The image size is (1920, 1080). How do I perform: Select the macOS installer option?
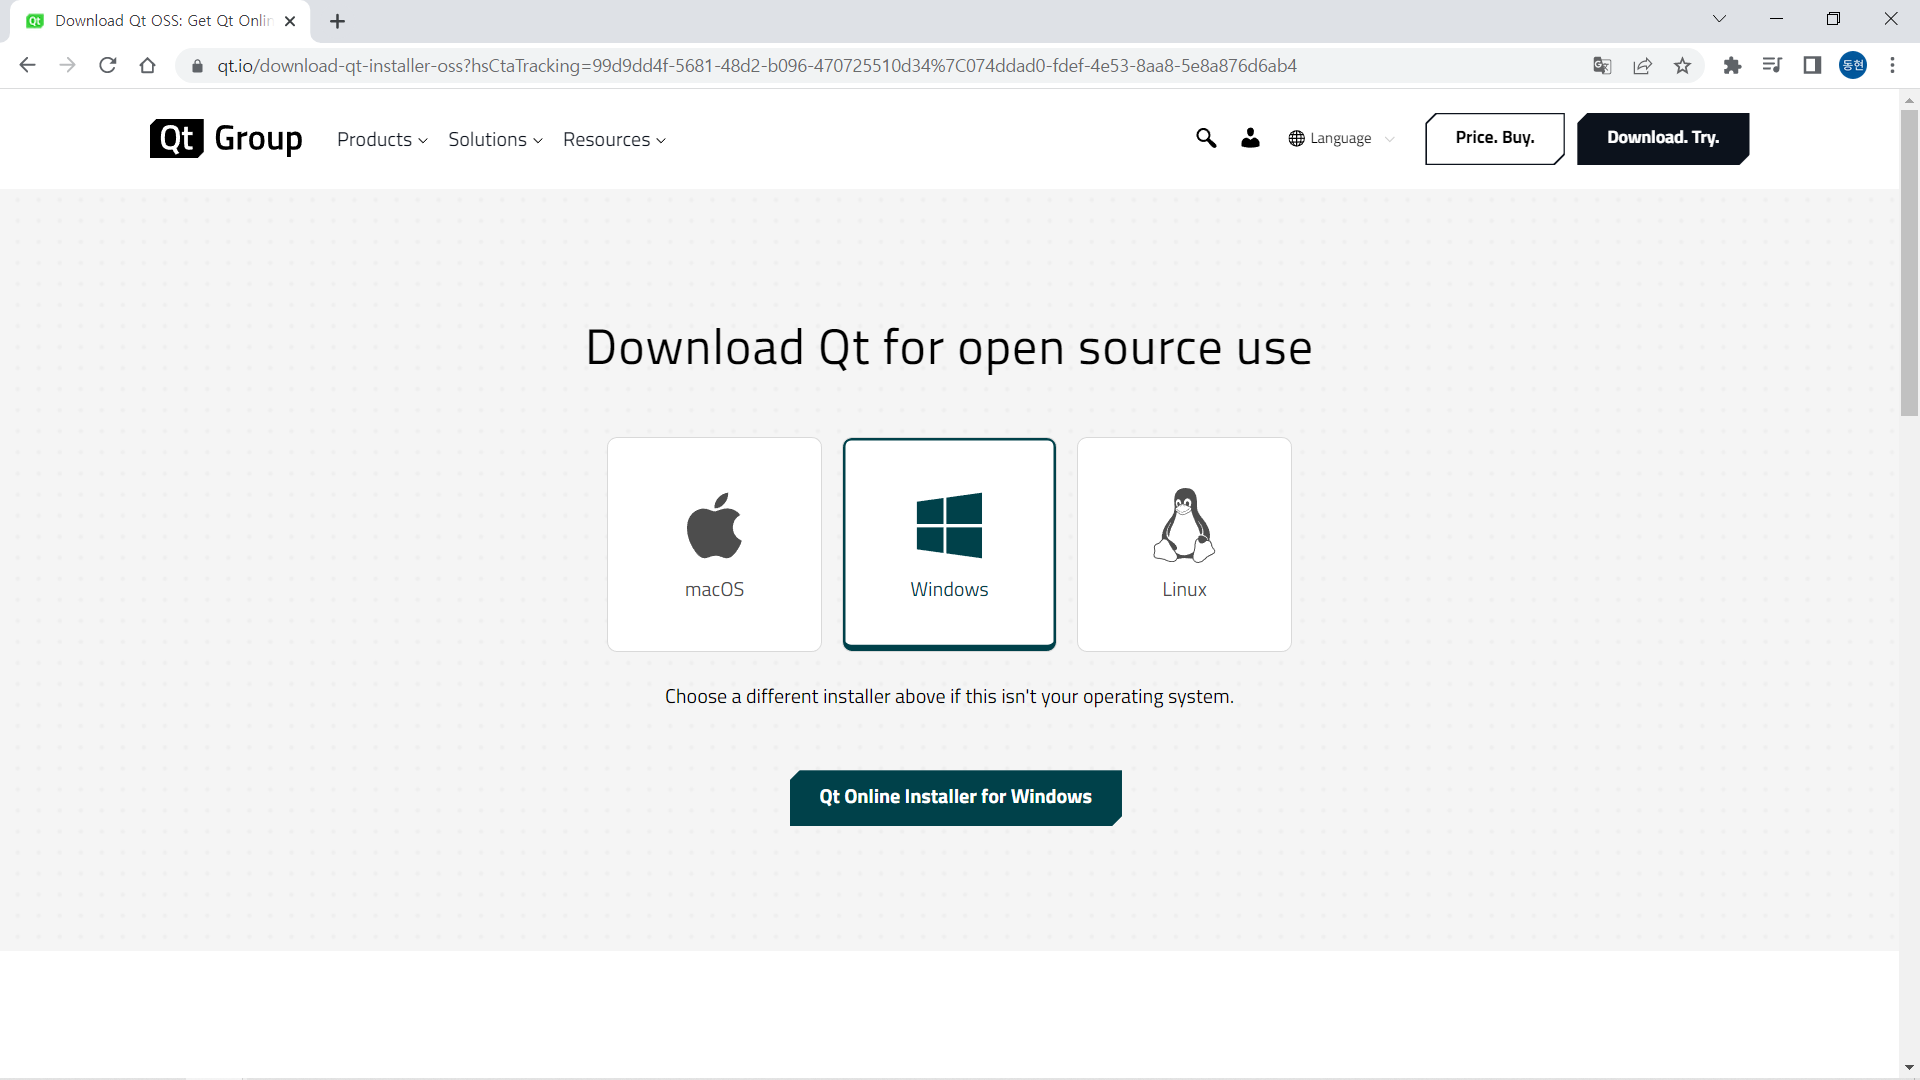point(714,544)
